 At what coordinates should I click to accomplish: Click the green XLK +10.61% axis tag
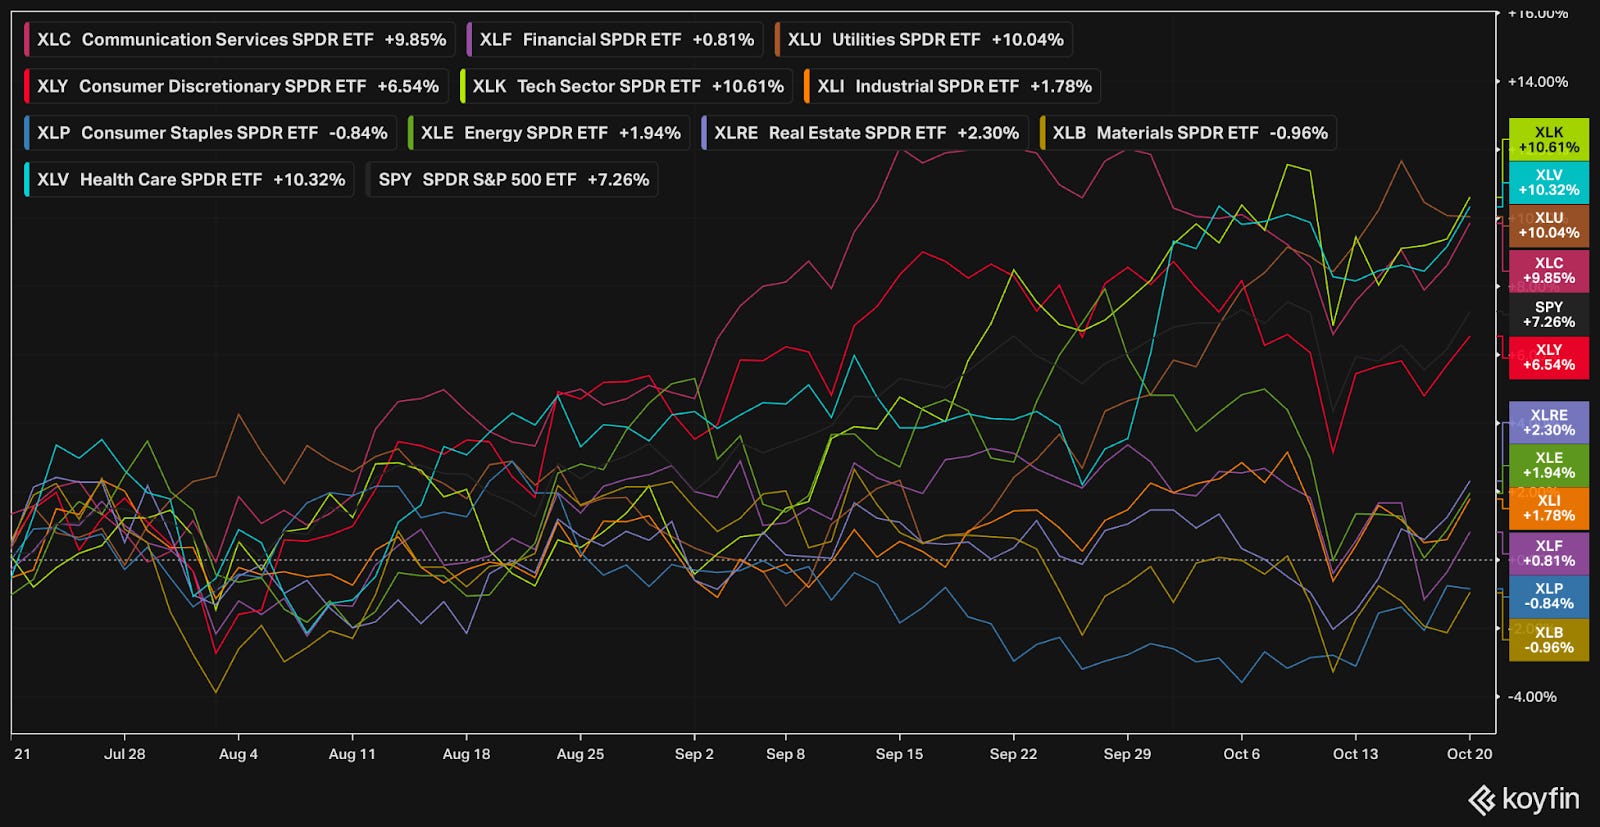(1549, 140)
